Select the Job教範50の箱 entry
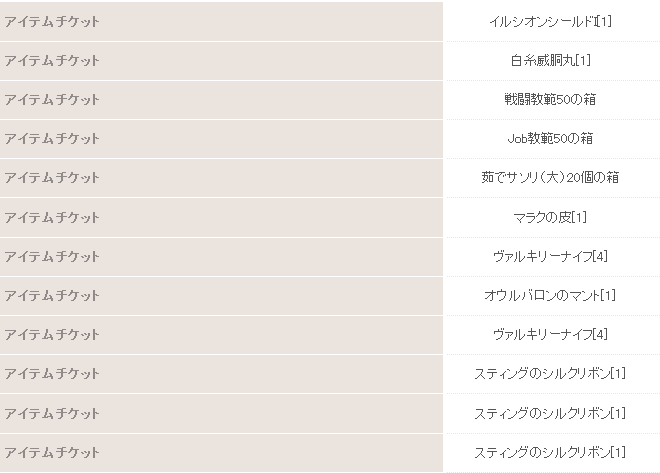Image resolution: width=660 pixels, height=473 pixels. [x=550, y=138]
